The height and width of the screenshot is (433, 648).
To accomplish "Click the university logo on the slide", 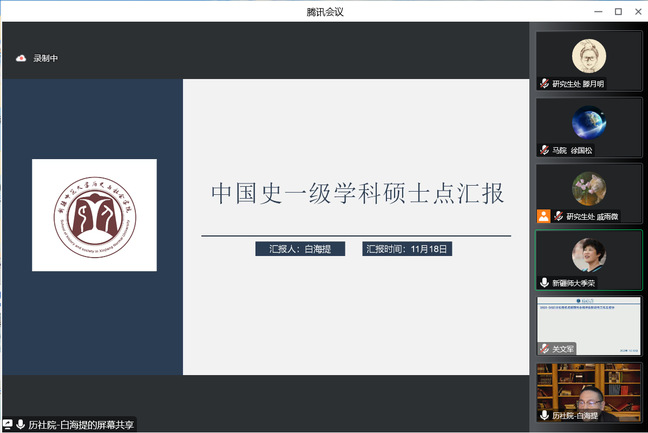I will [94, 215].
